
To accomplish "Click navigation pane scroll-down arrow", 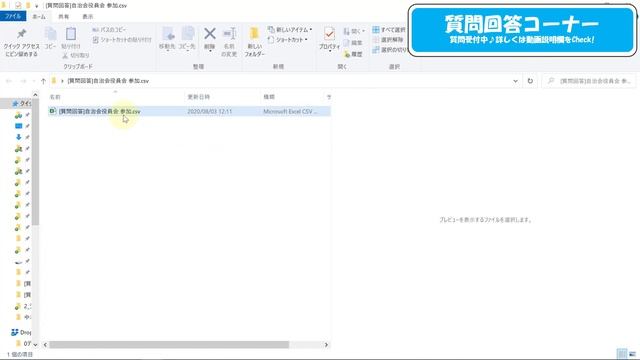I will pos(36,344).
